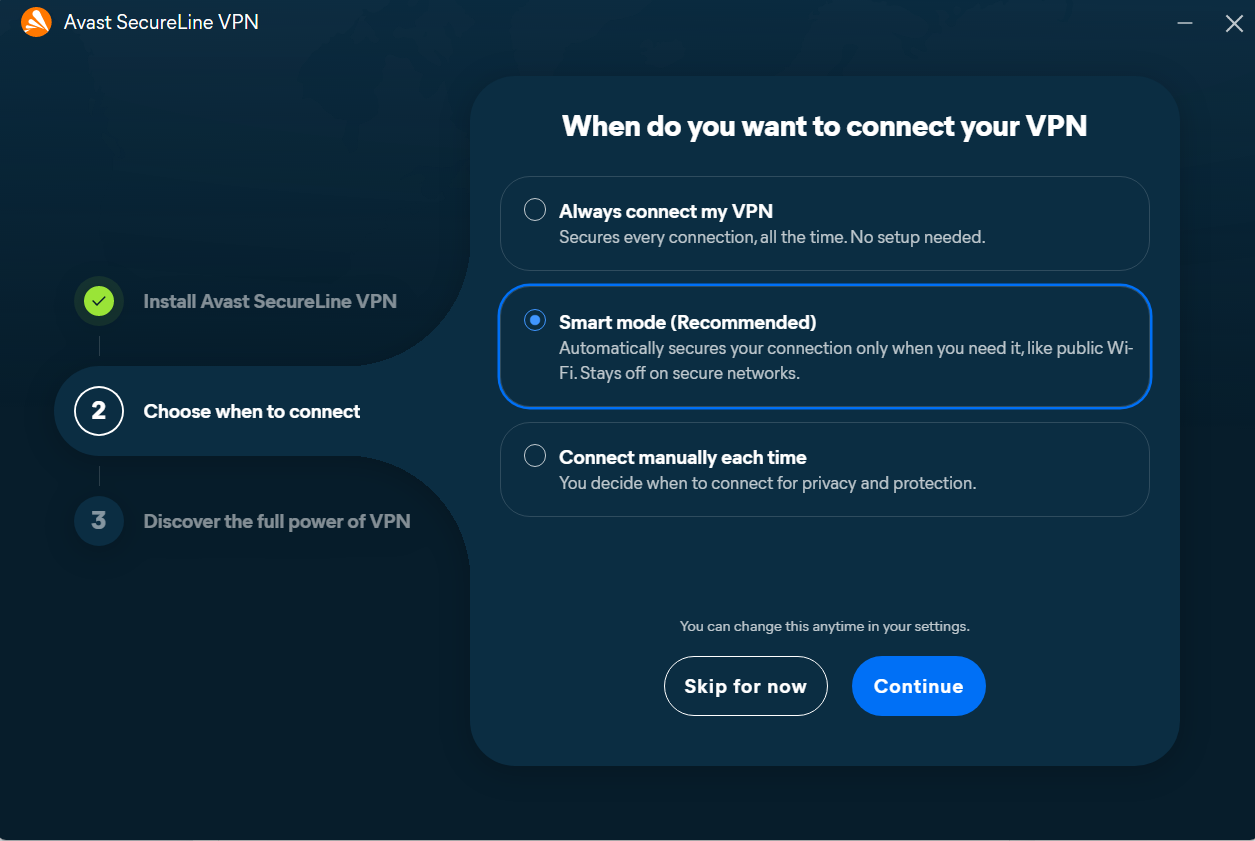
Task: Click the heading When do you want to connect
Action: click(824, 126)
